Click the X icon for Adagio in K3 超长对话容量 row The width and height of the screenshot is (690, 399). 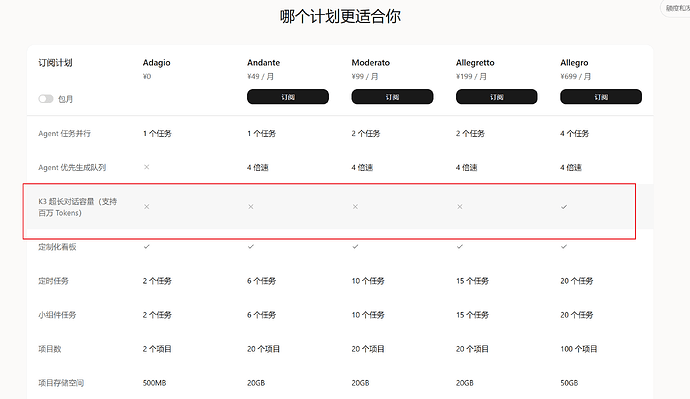(x=147, y=207)
